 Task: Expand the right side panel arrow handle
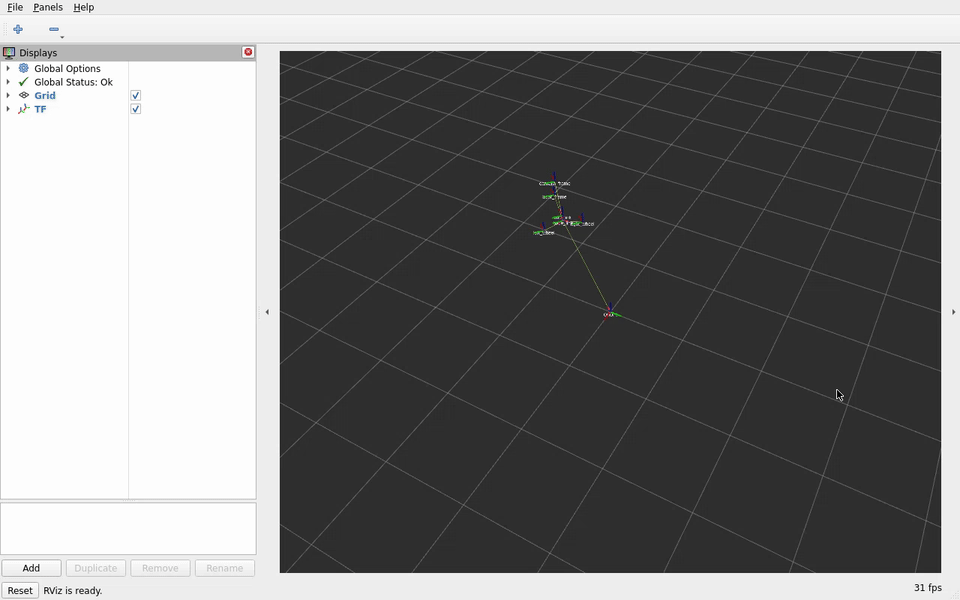[953, 312]
